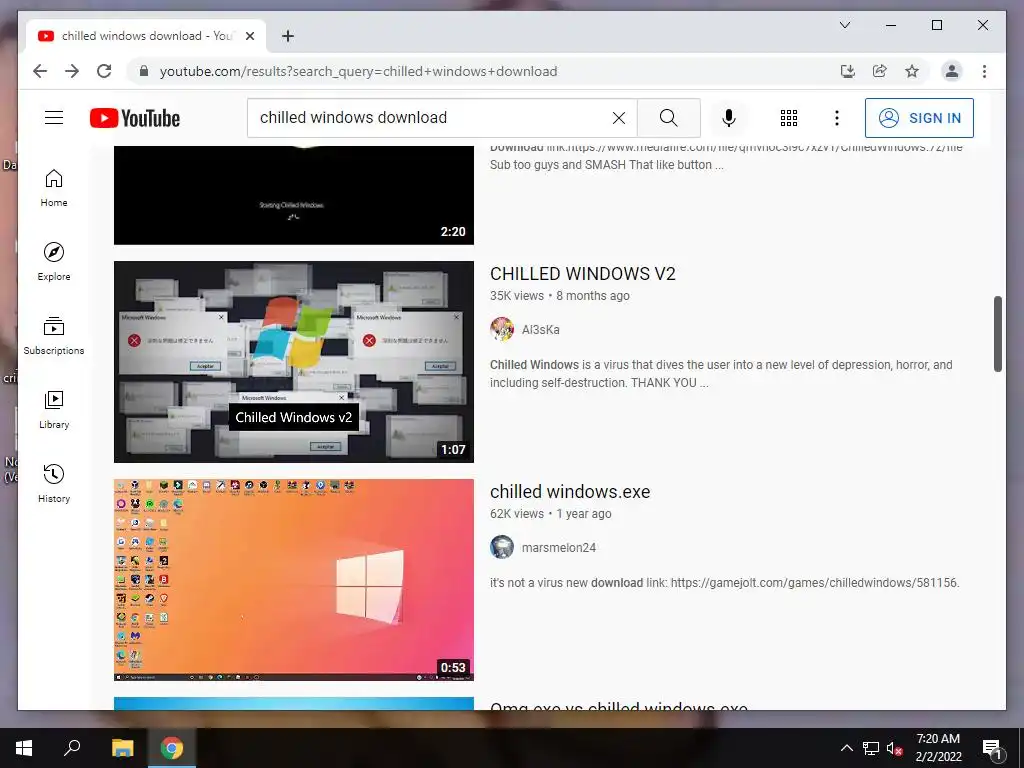The height and width of the screenshot is (768, 1024).
Task: Bookmark this page with the star
Action: (x=912, y=71)
